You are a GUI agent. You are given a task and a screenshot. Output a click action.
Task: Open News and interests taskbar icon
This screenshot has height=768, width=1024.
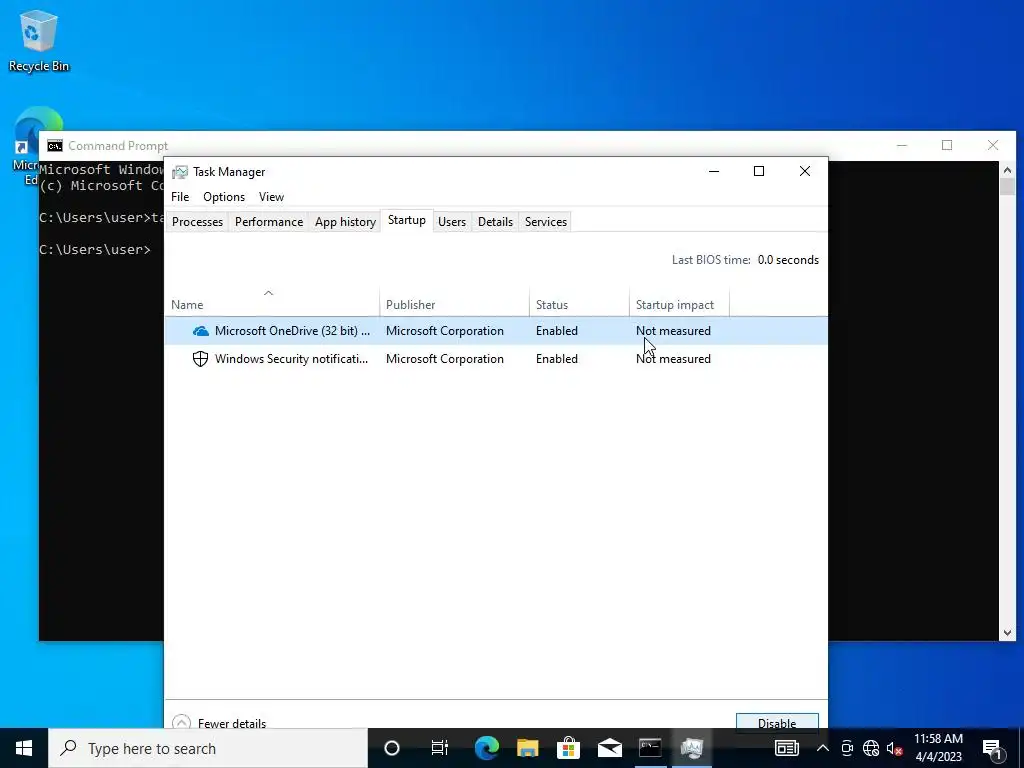[x=786, y=748]
